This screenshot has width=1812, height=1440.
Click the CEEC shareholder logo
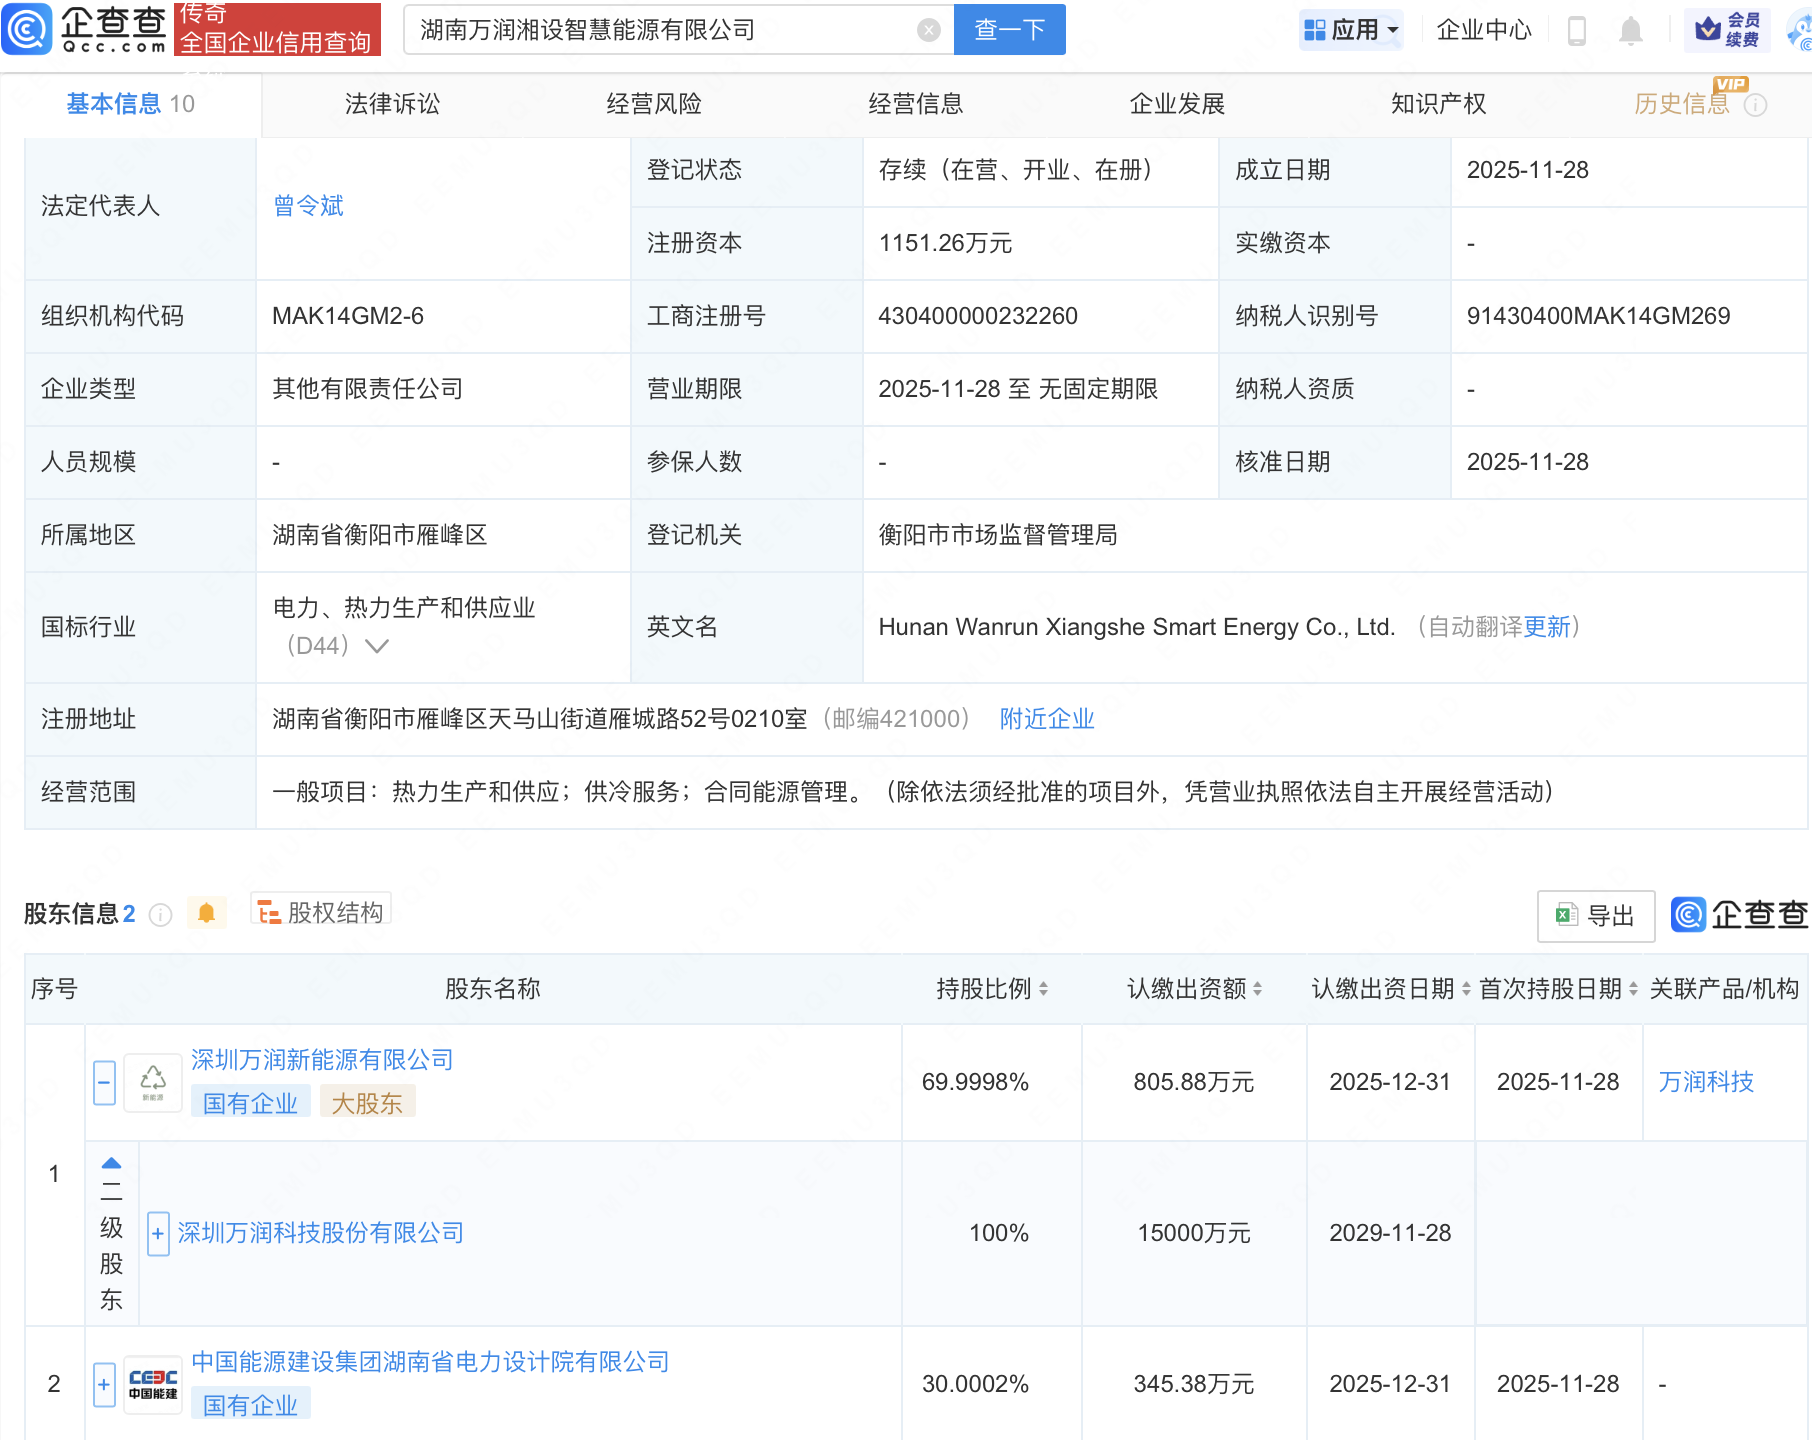153,1384
